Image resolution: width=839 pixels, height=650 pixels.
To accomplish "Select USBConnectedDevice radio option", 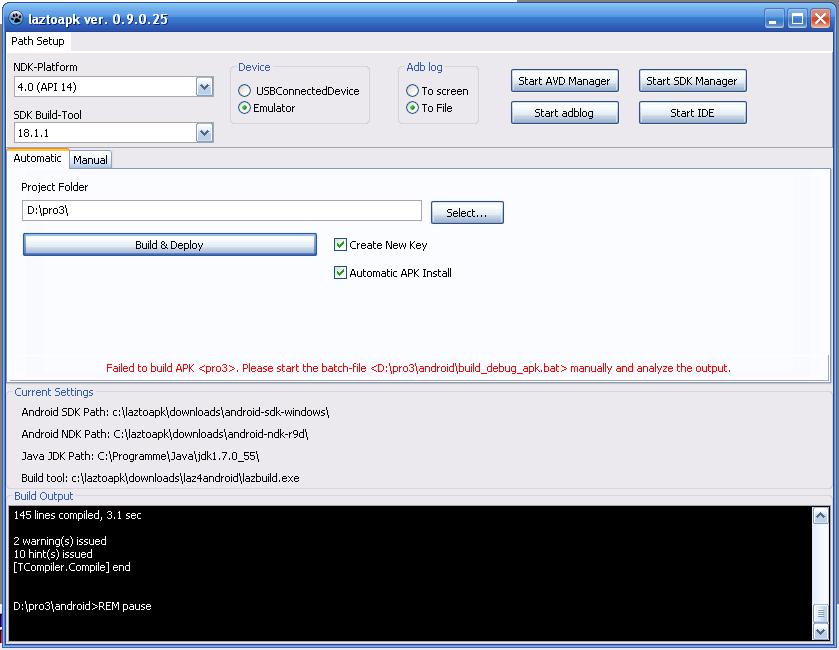I will pos(245,91).
